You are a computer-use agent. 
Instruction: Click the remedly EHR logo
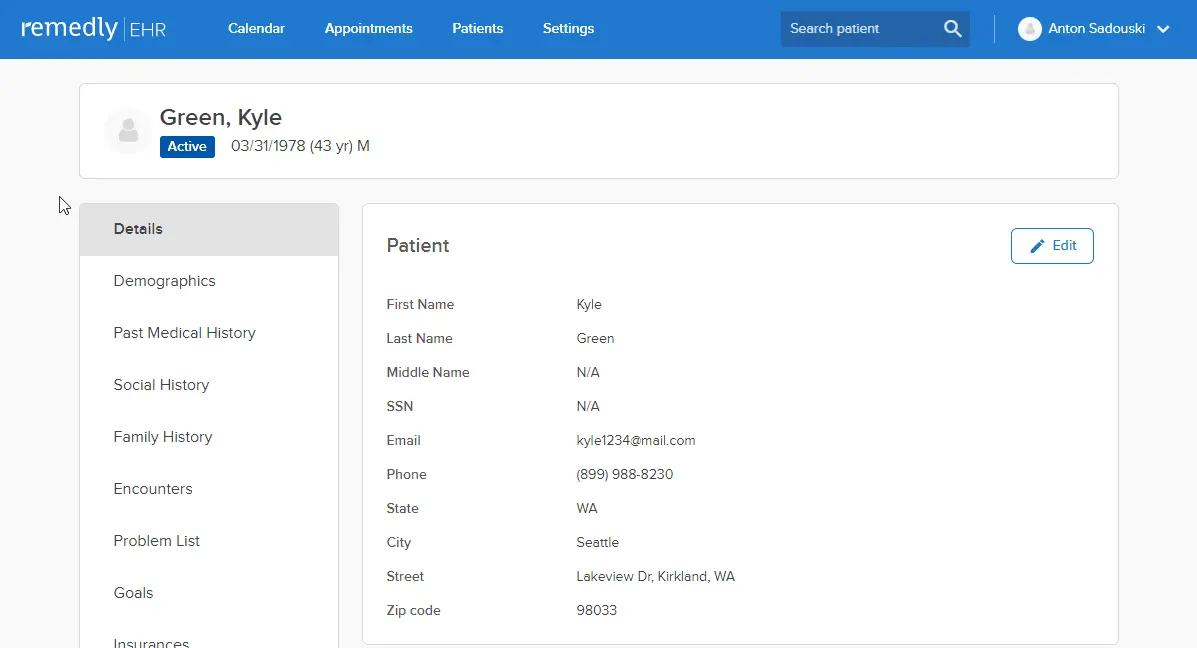(93, 29)
